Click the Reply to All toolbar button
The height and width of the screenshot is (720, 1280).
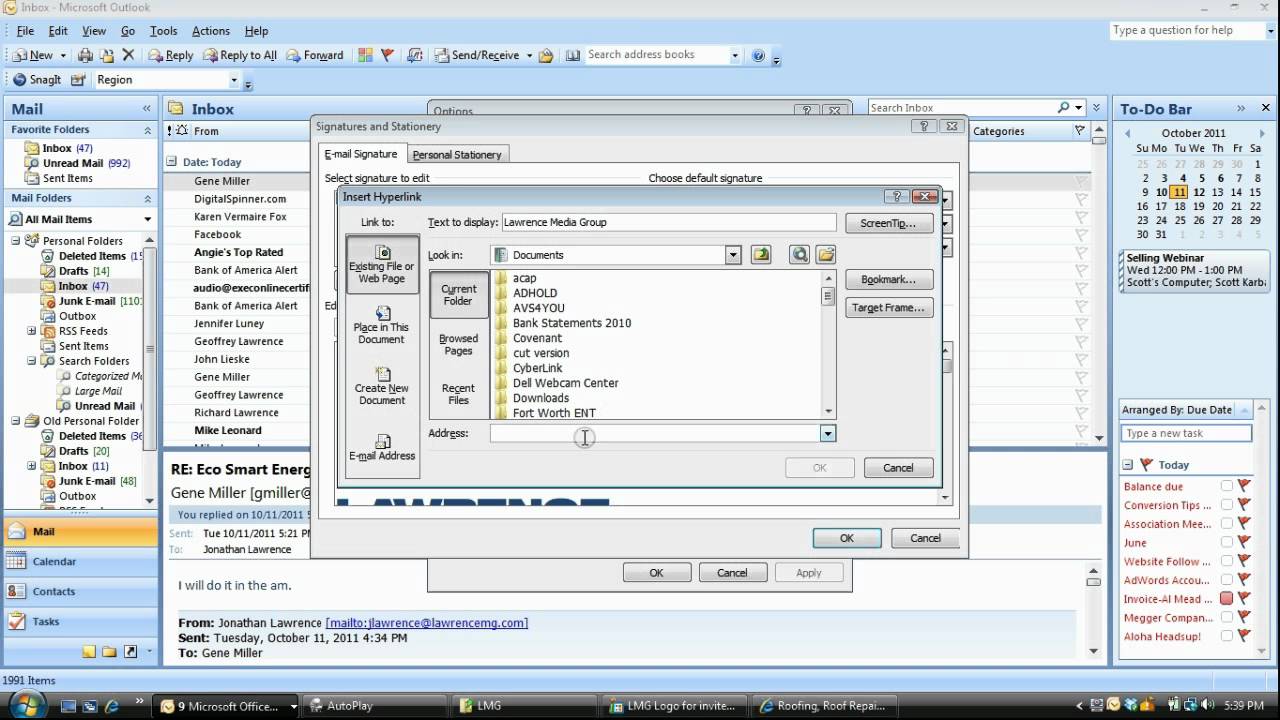tap(239, 56)
